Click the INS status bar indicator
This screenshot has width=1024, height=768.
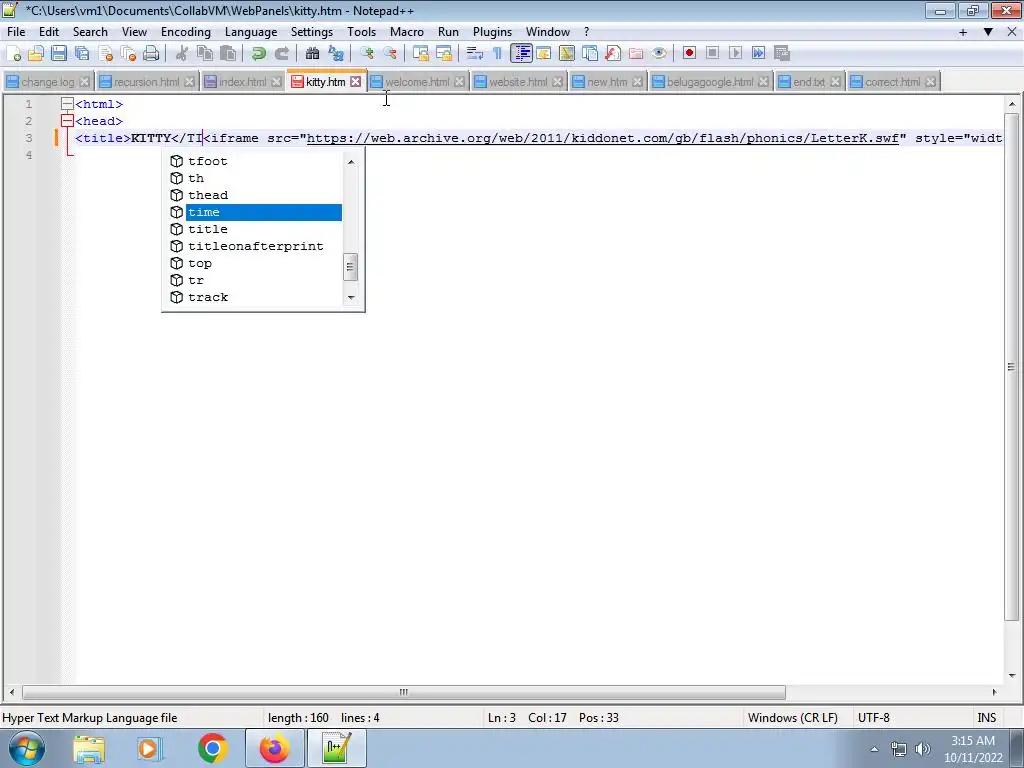point(986,718)
